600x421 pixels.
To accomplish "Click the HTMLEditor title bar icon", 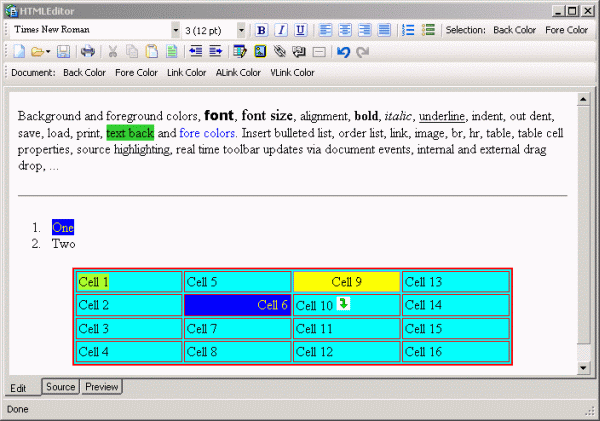I will coord(11,11).
